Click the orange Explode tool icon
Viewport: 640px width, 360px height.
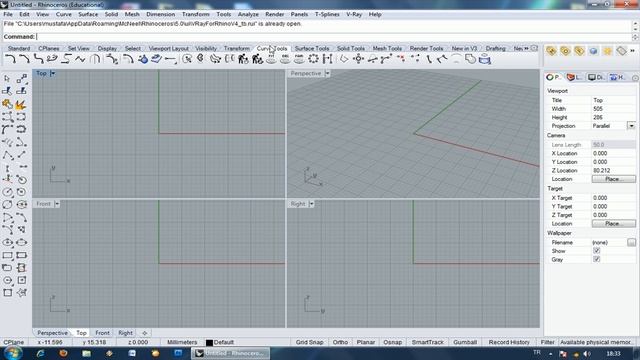click(x=21, y=104)
